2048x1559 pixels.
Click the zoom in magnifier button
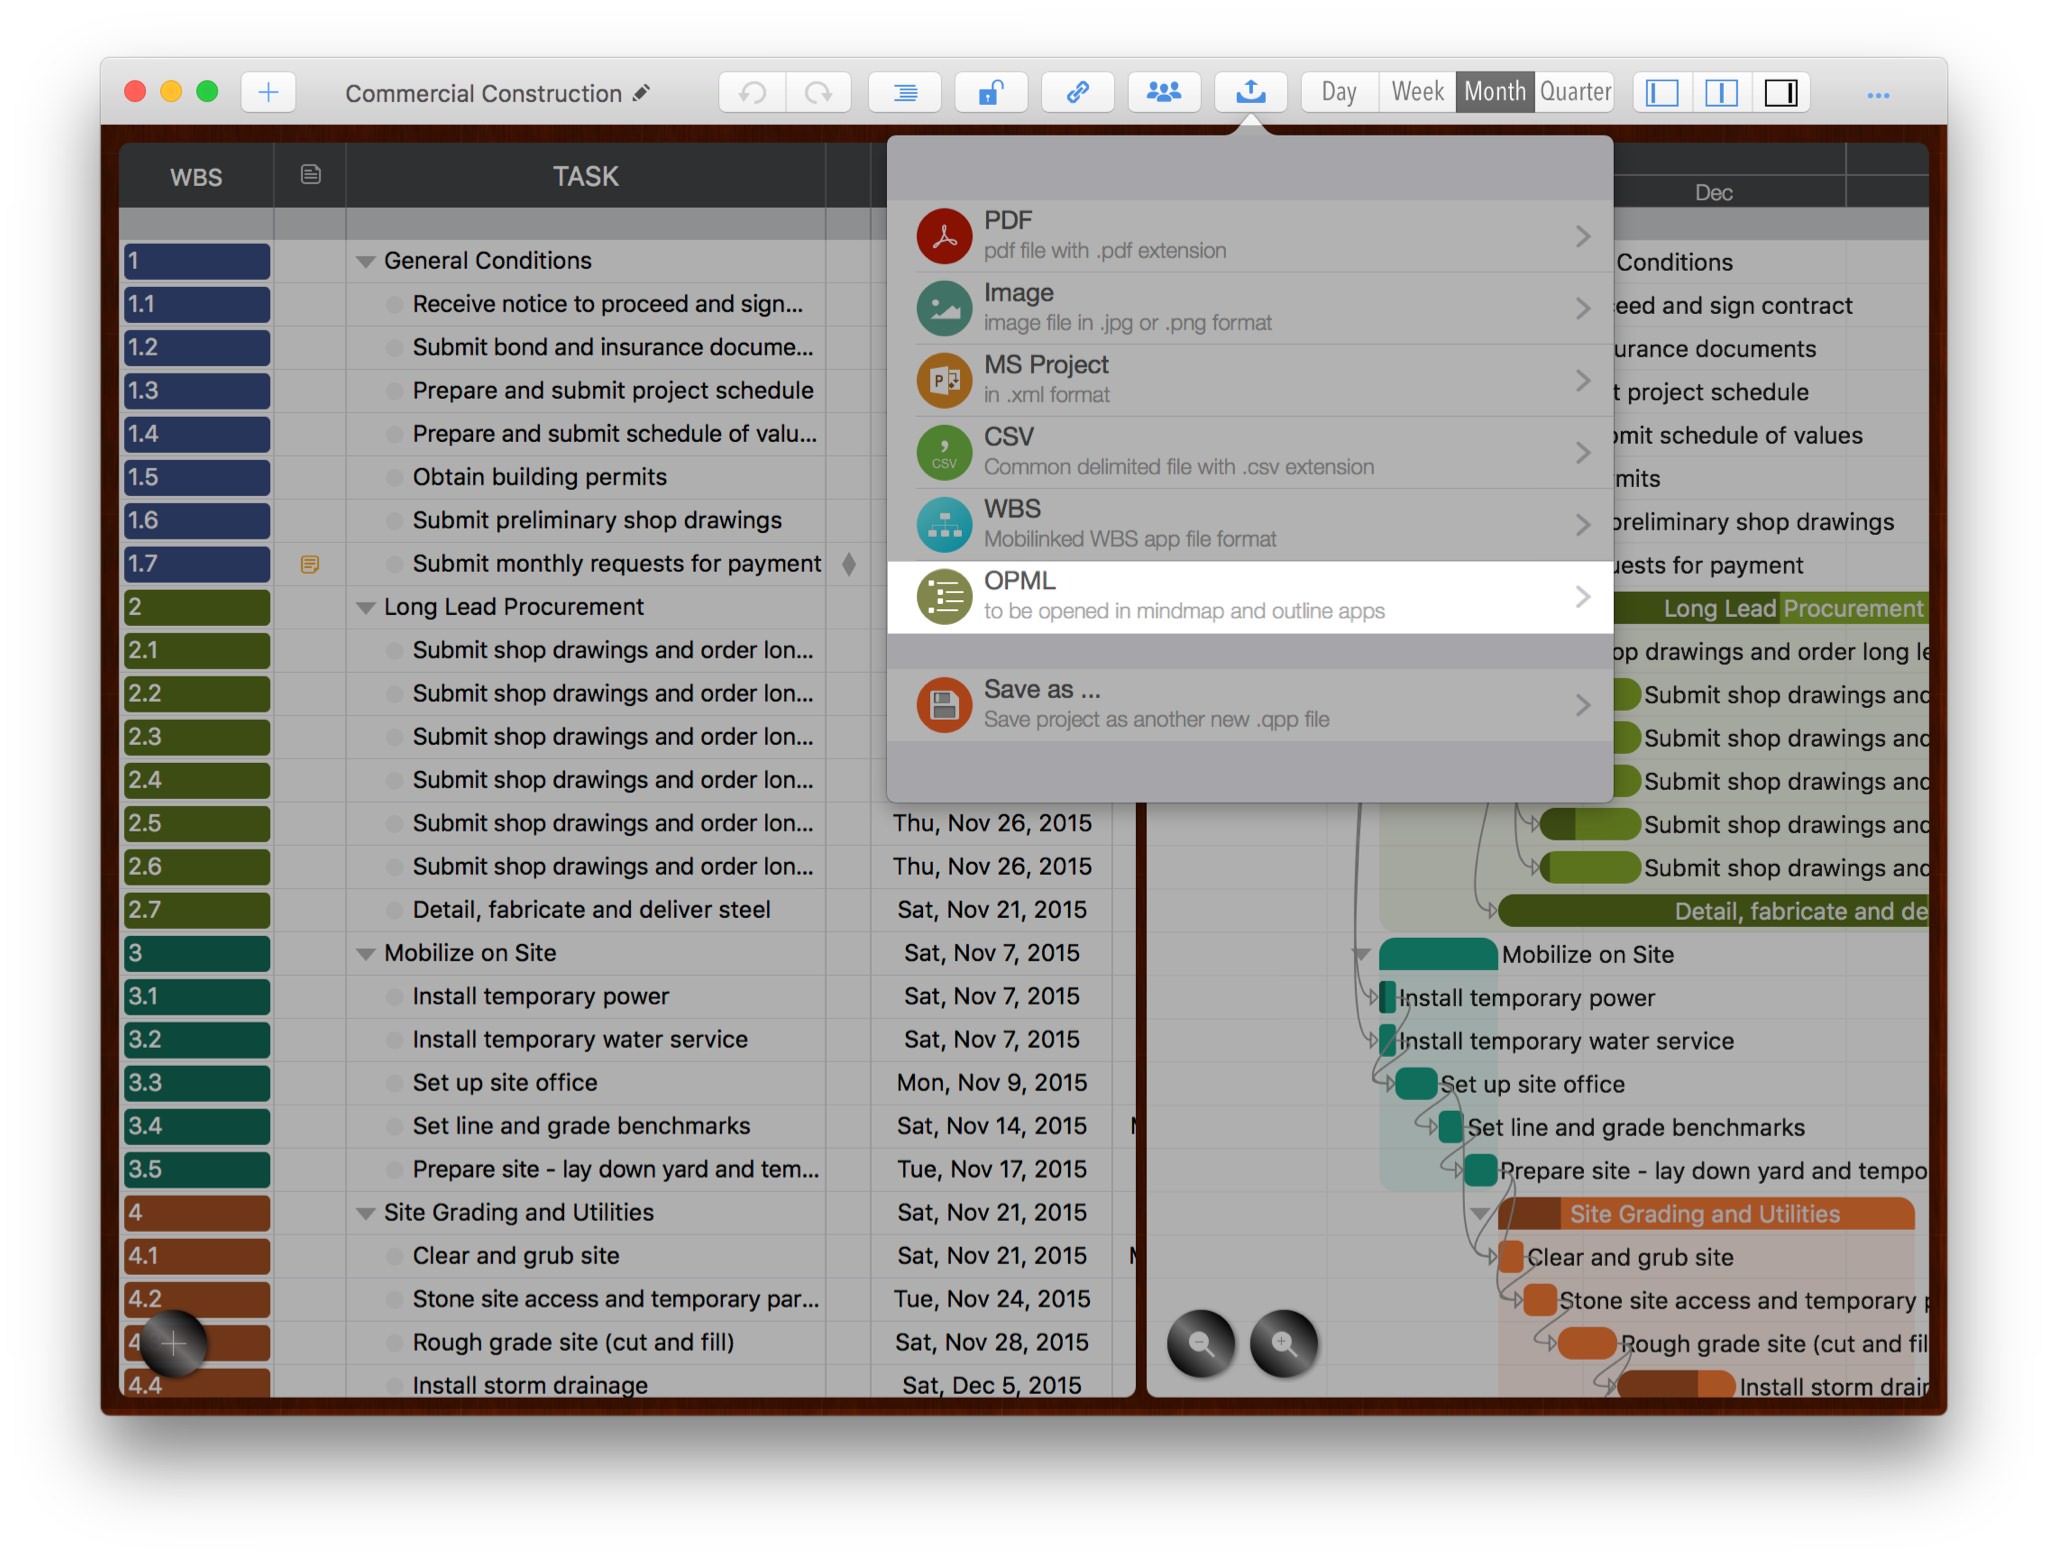coord(1284,1343)
